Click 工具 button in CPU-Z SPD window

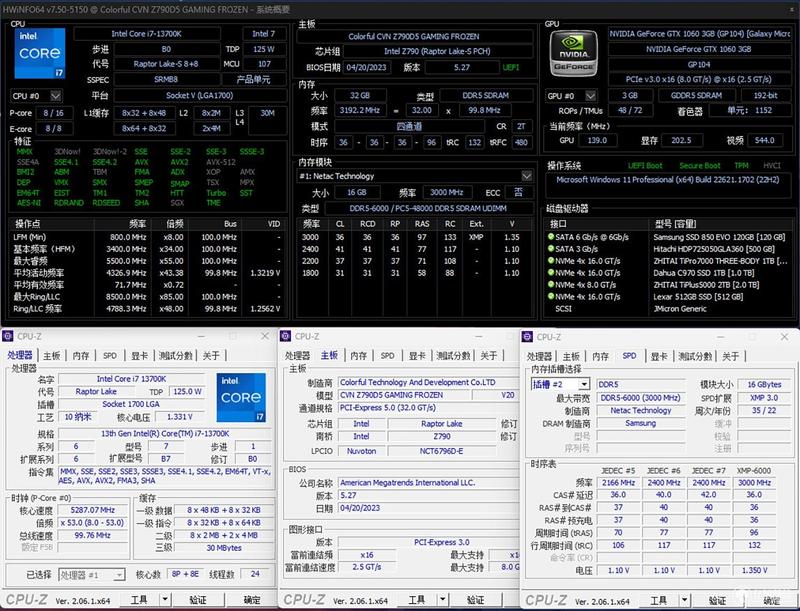(x=659, y=600)
